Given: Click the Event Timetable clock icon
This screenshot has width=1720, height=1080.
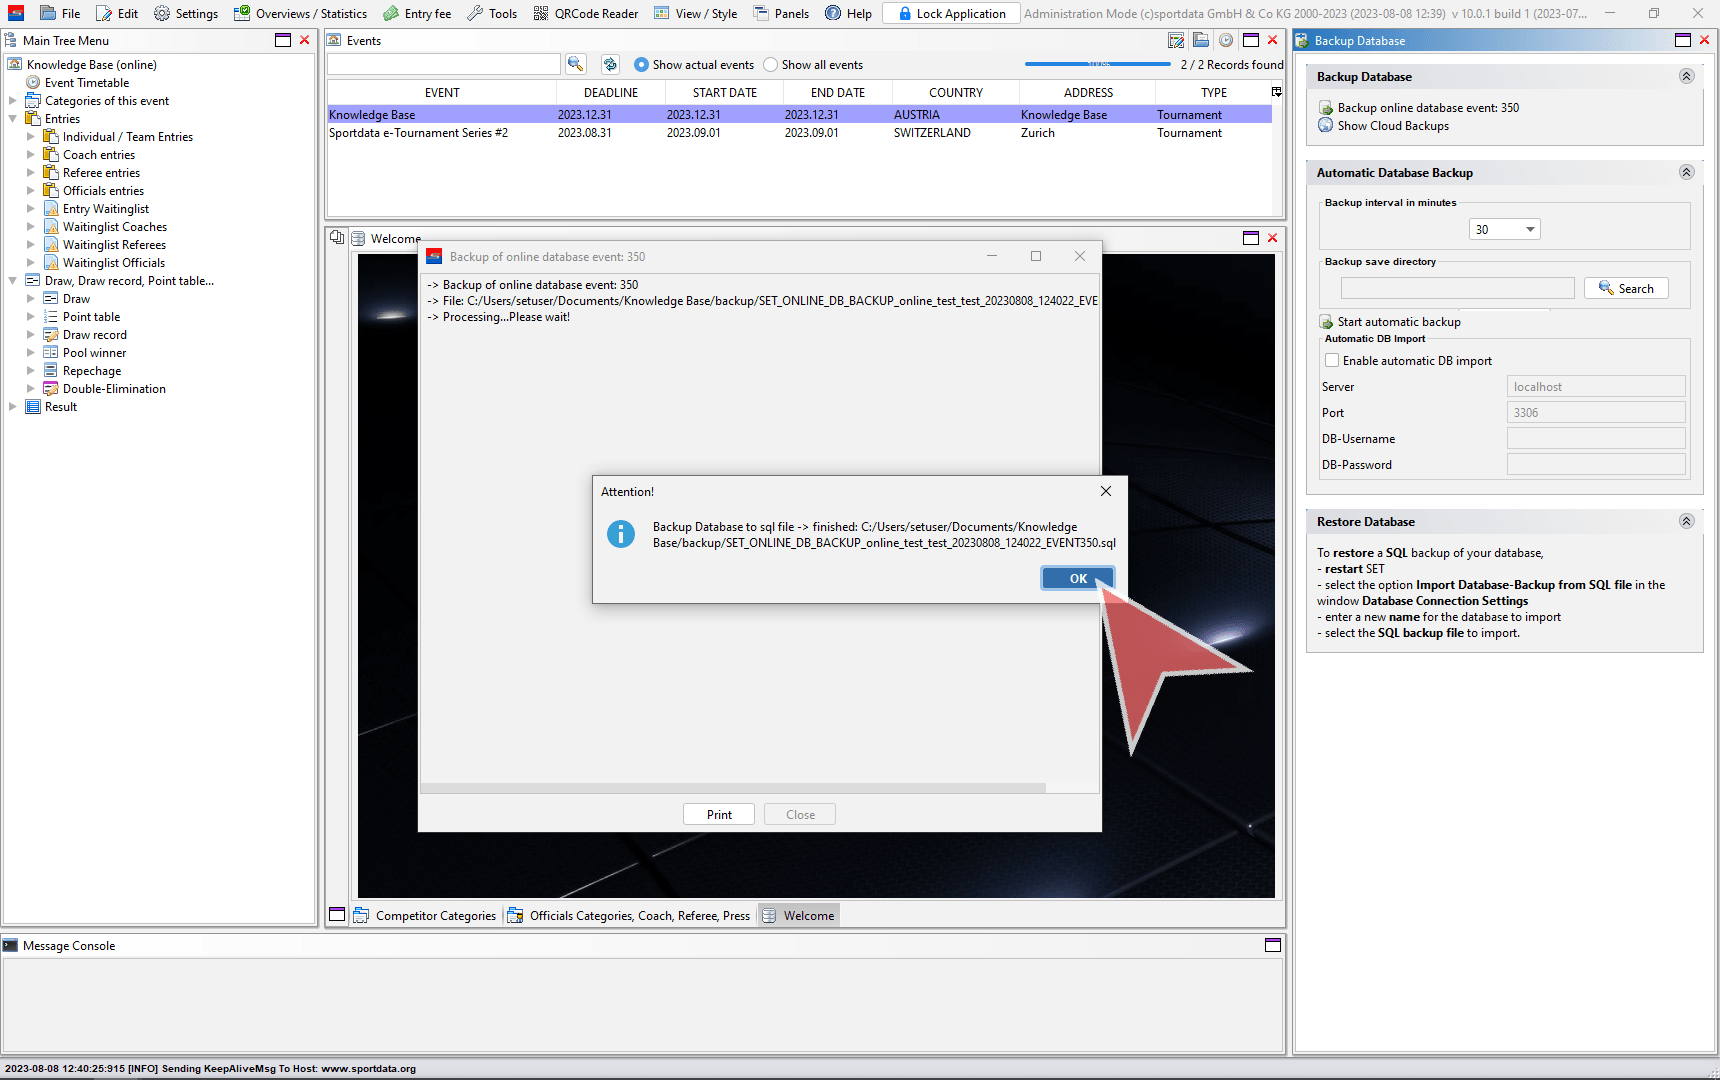Looking at the screenshot, I should [33, 83].
